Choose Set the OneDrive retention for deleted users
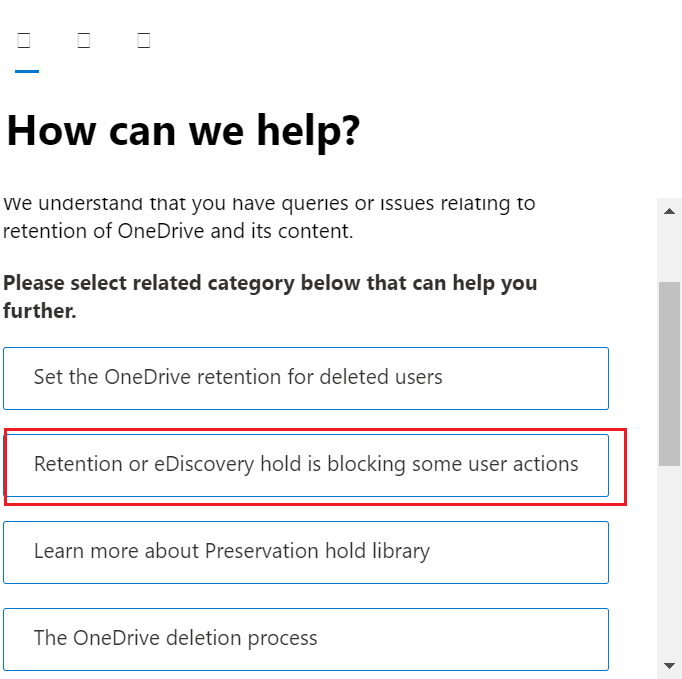Screen dimensions: 682x679 (x=306, y=378)
